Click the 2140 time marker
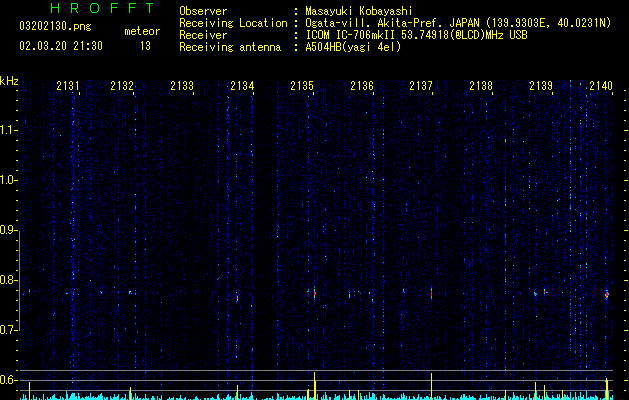The image size is (629, 400). pos(601,85)
